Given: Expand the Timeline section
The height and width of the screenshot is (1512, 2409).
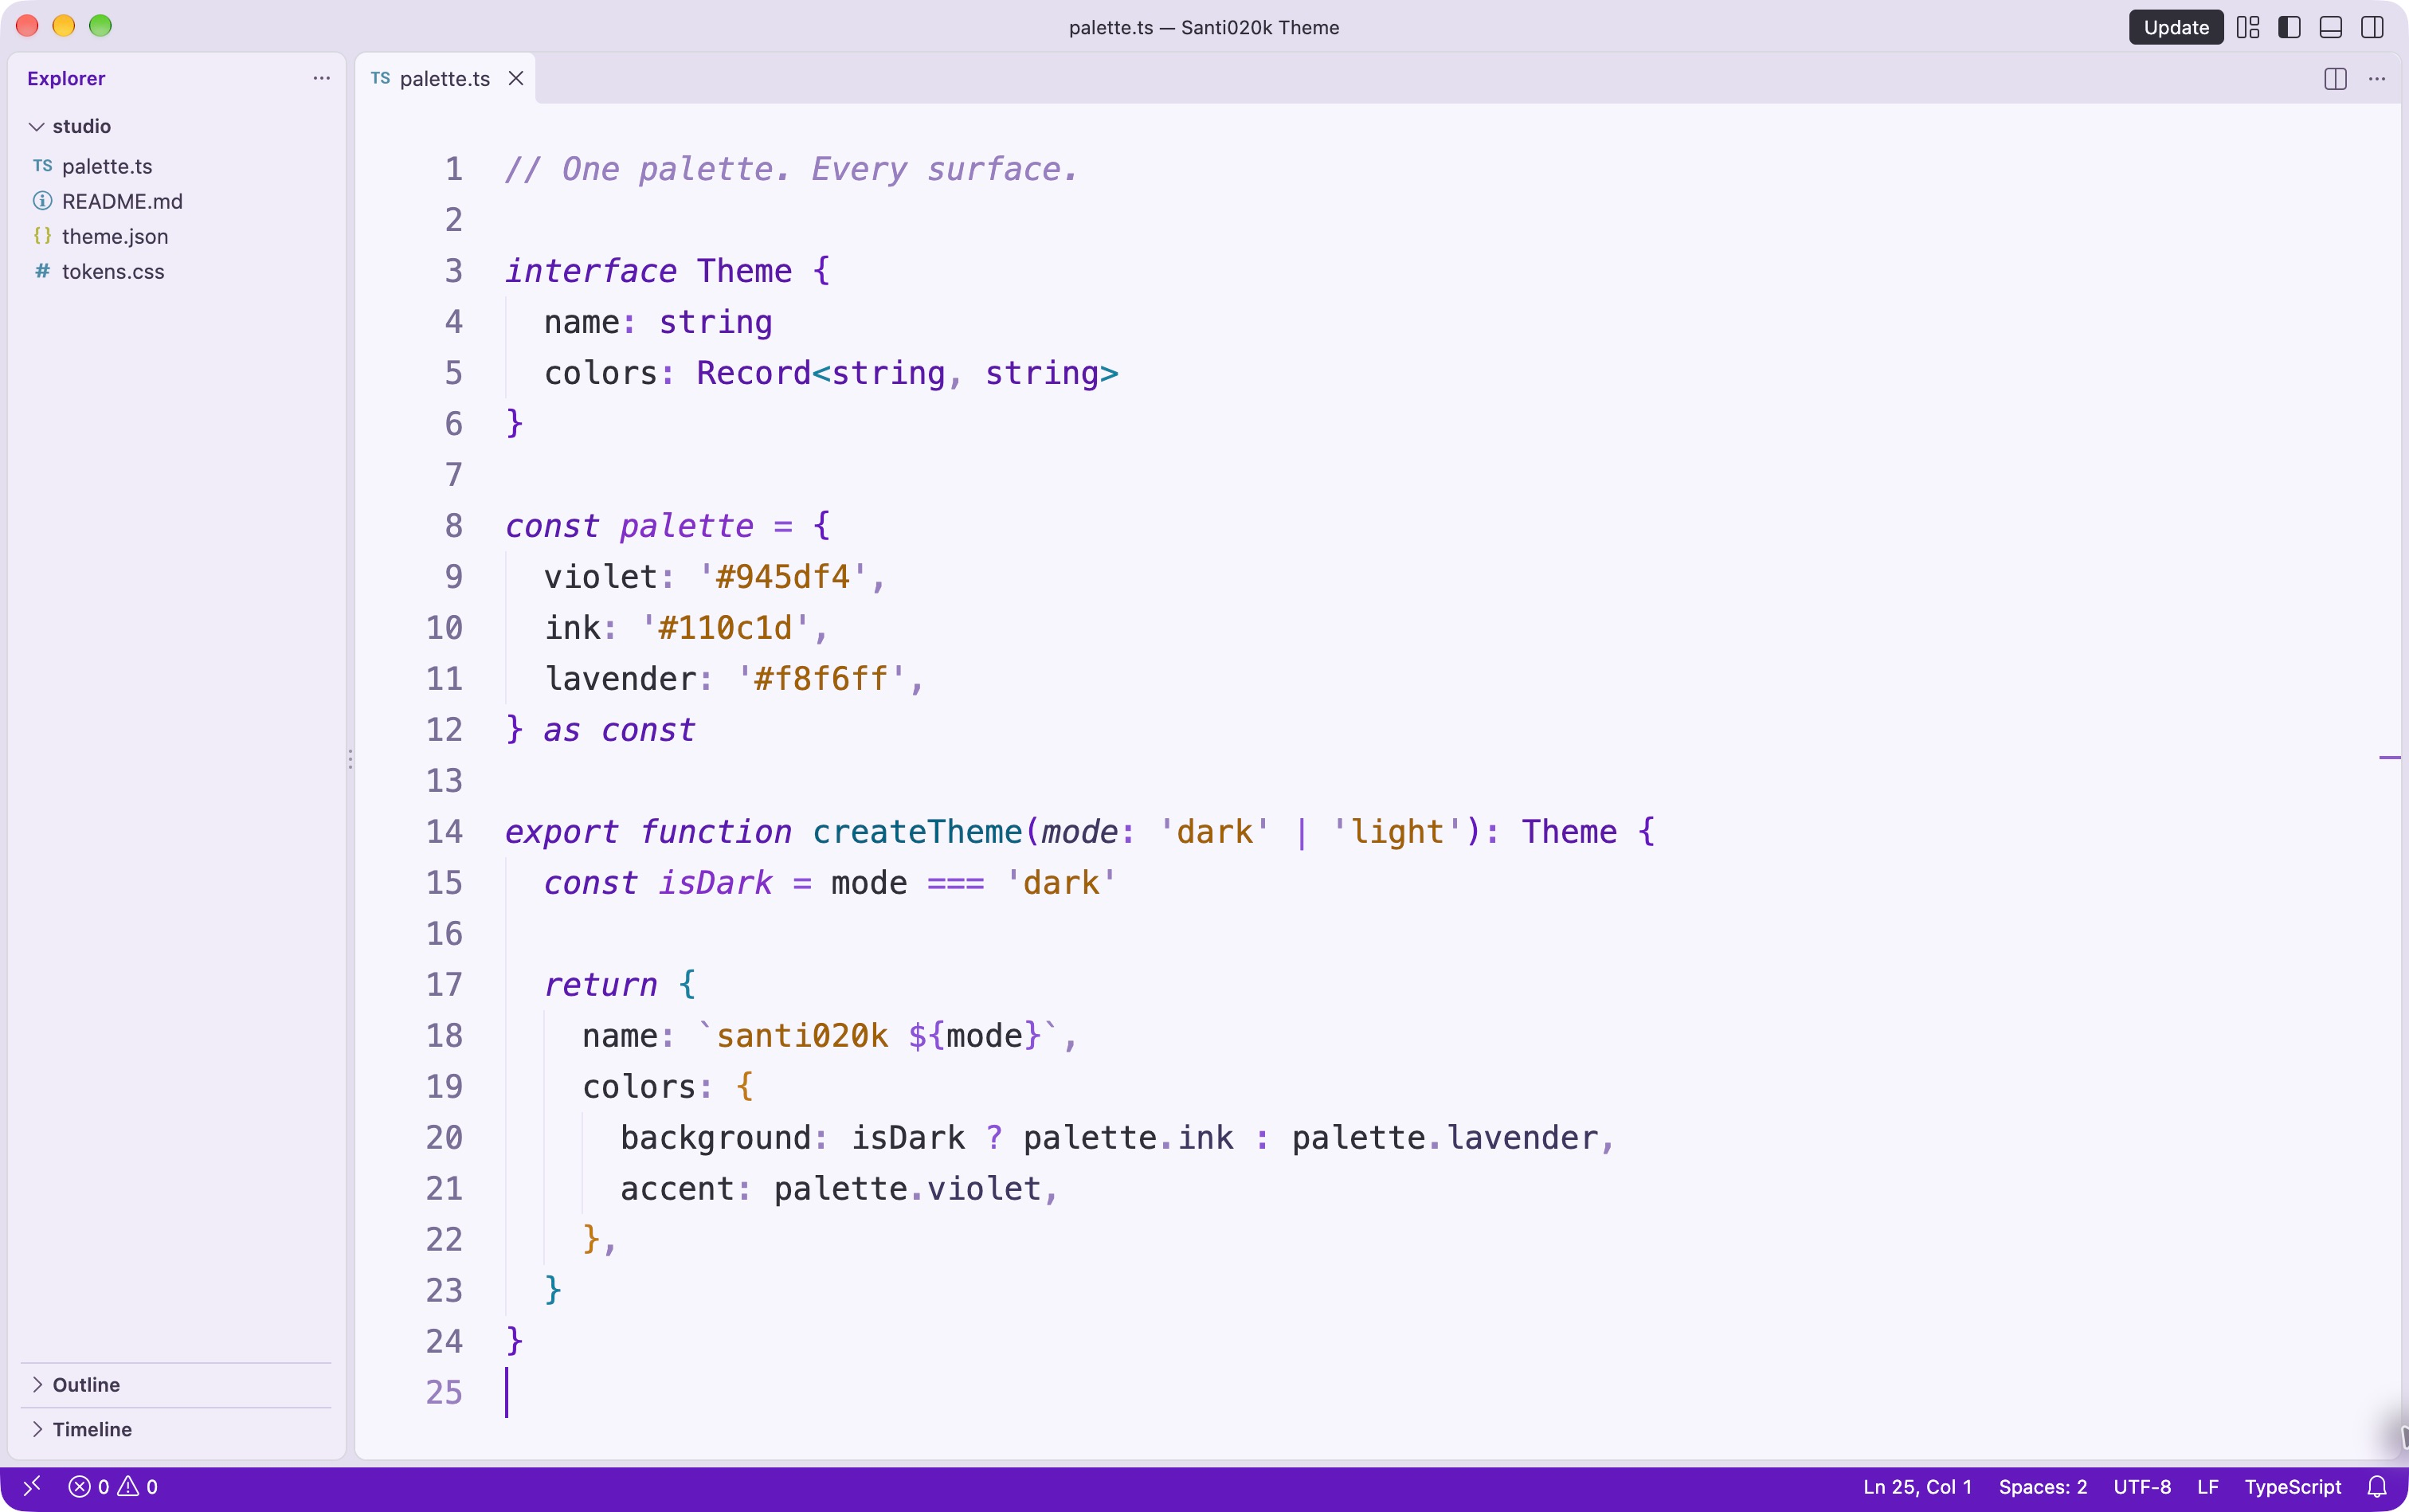Looking at the screenshot, I should pos(176,1429).
